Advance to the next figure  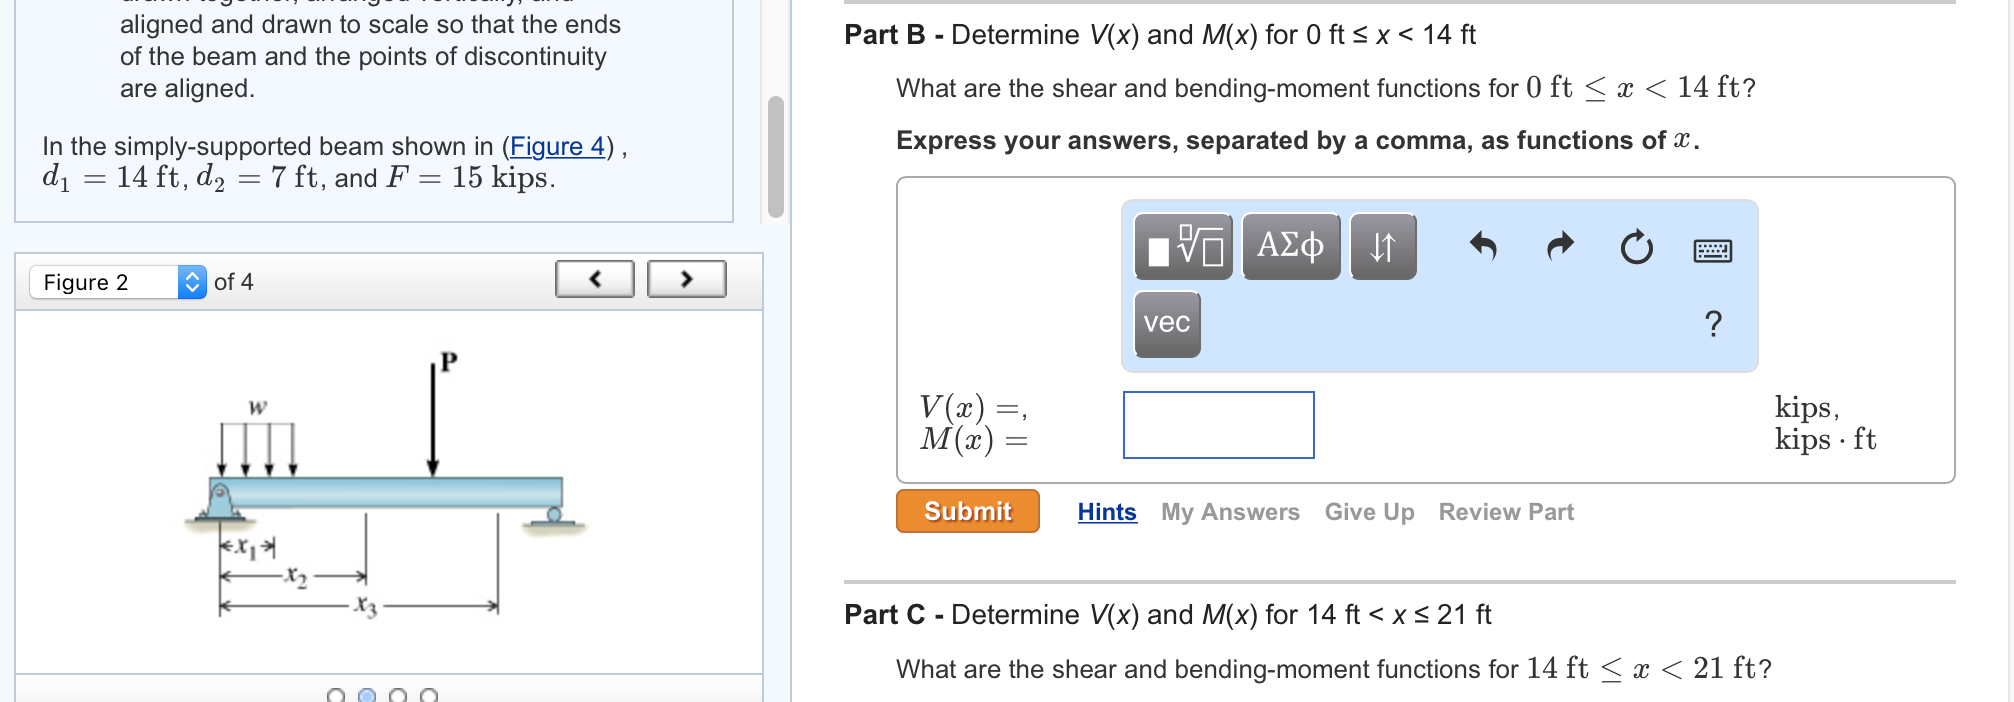686,280
